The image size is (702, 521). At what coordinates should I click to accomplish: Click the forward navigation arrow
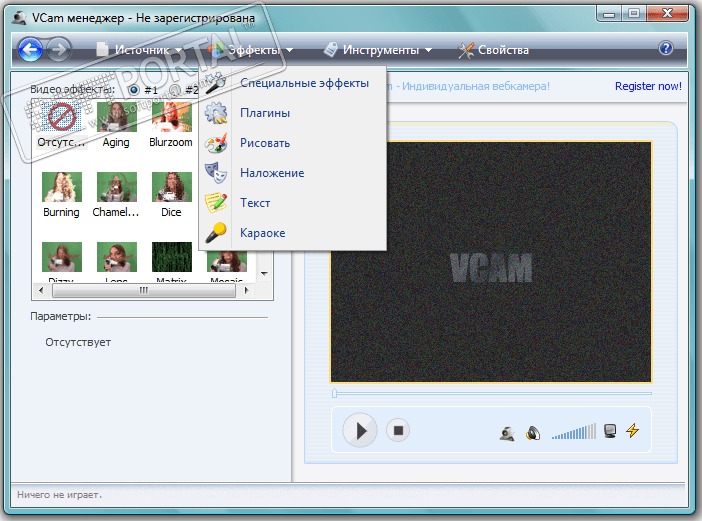tap(59, 49)
